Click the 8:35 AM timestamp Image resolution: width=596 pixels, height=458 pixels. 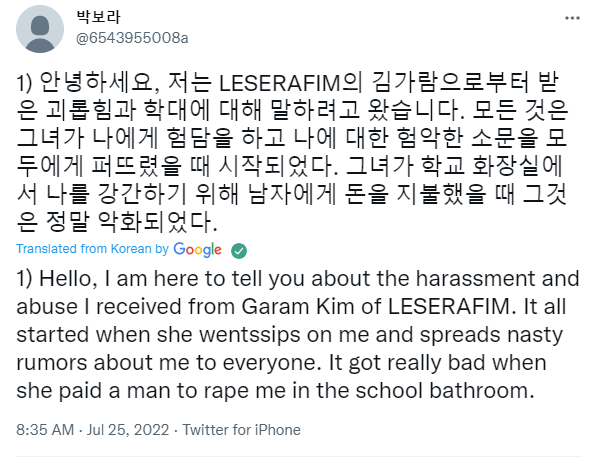pyautogui.click(x=45, y=430)
